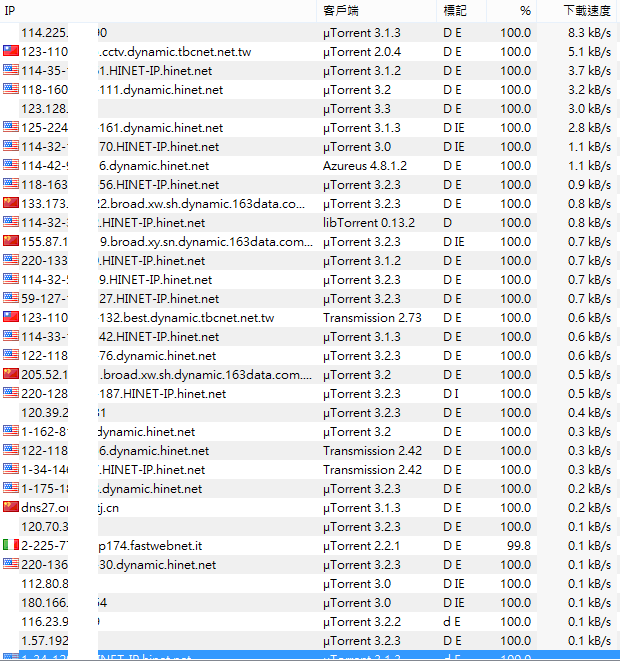Click the 3.2 kB/s speed cell
The image size is (620, 661).
pos(589,90)
